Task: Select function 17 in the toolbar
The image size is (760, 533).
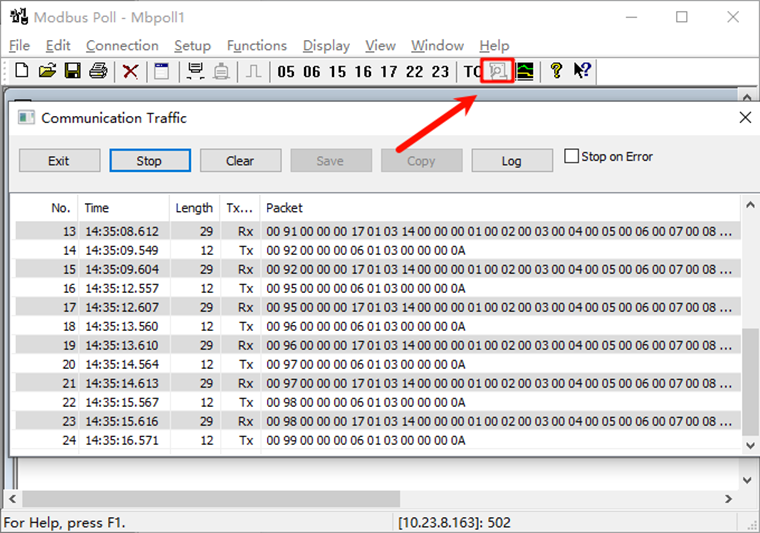Action: (389, 72)
